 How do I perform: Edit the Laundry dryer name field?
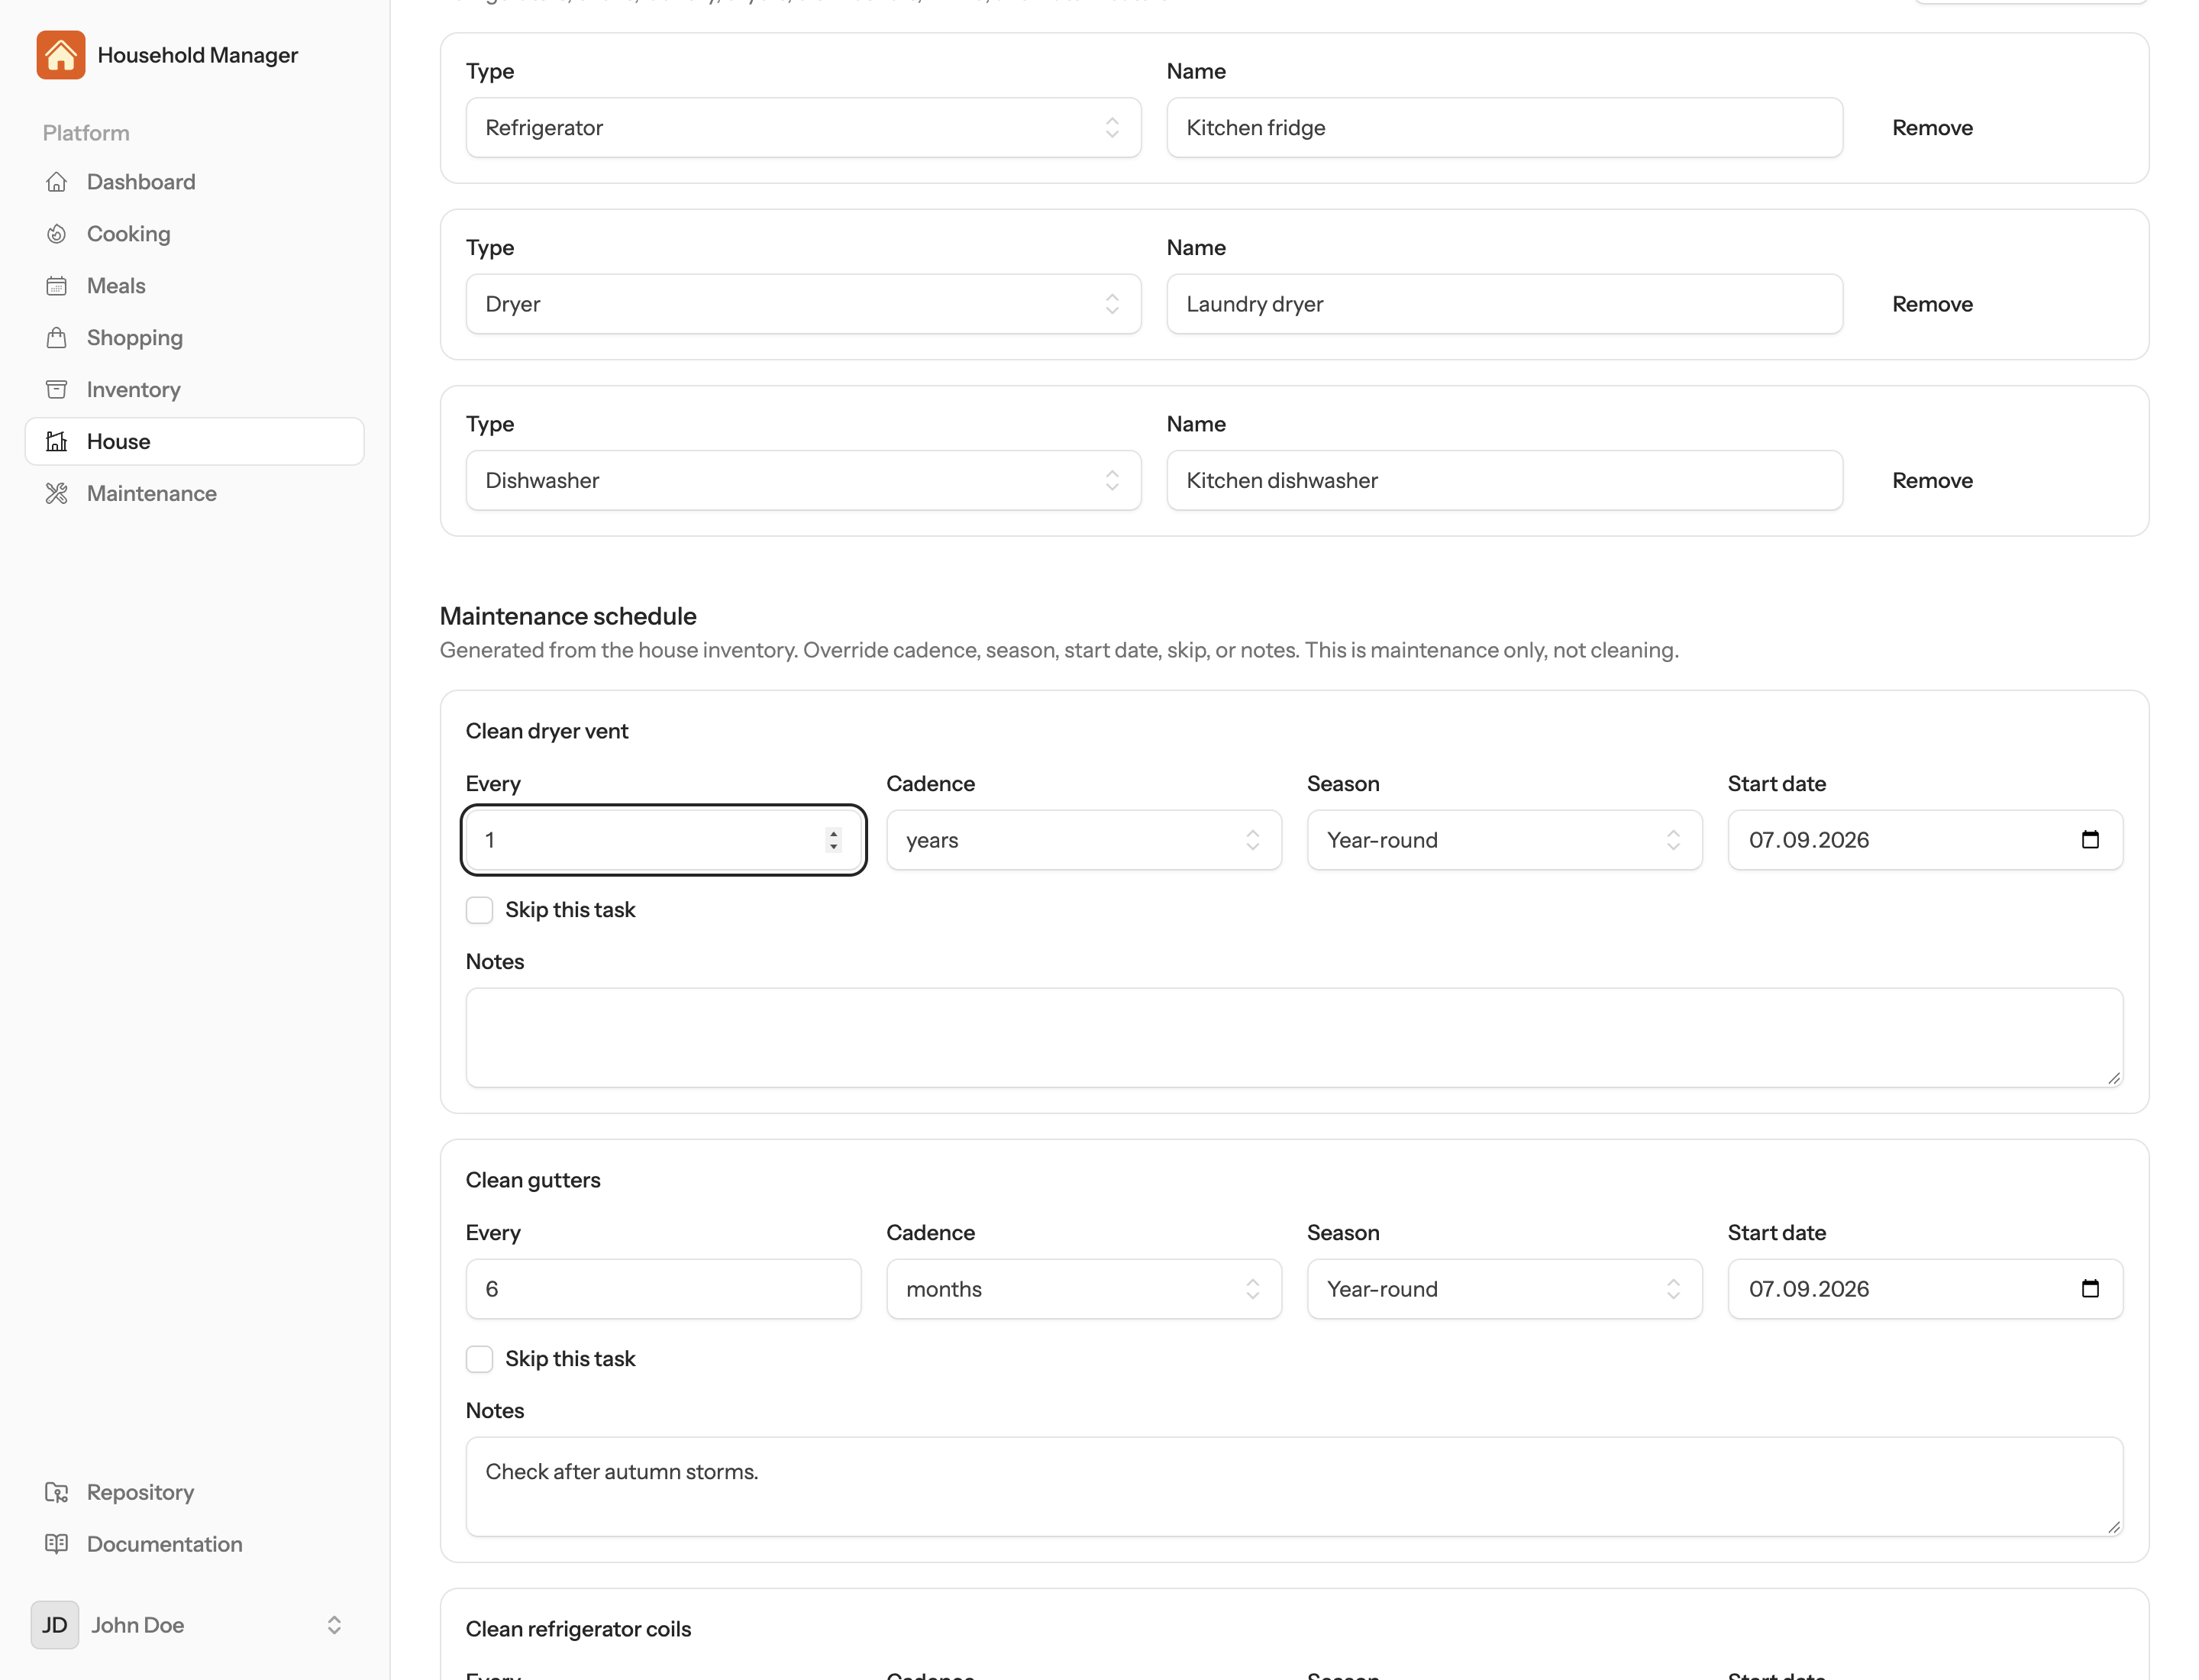(1504, 304)
